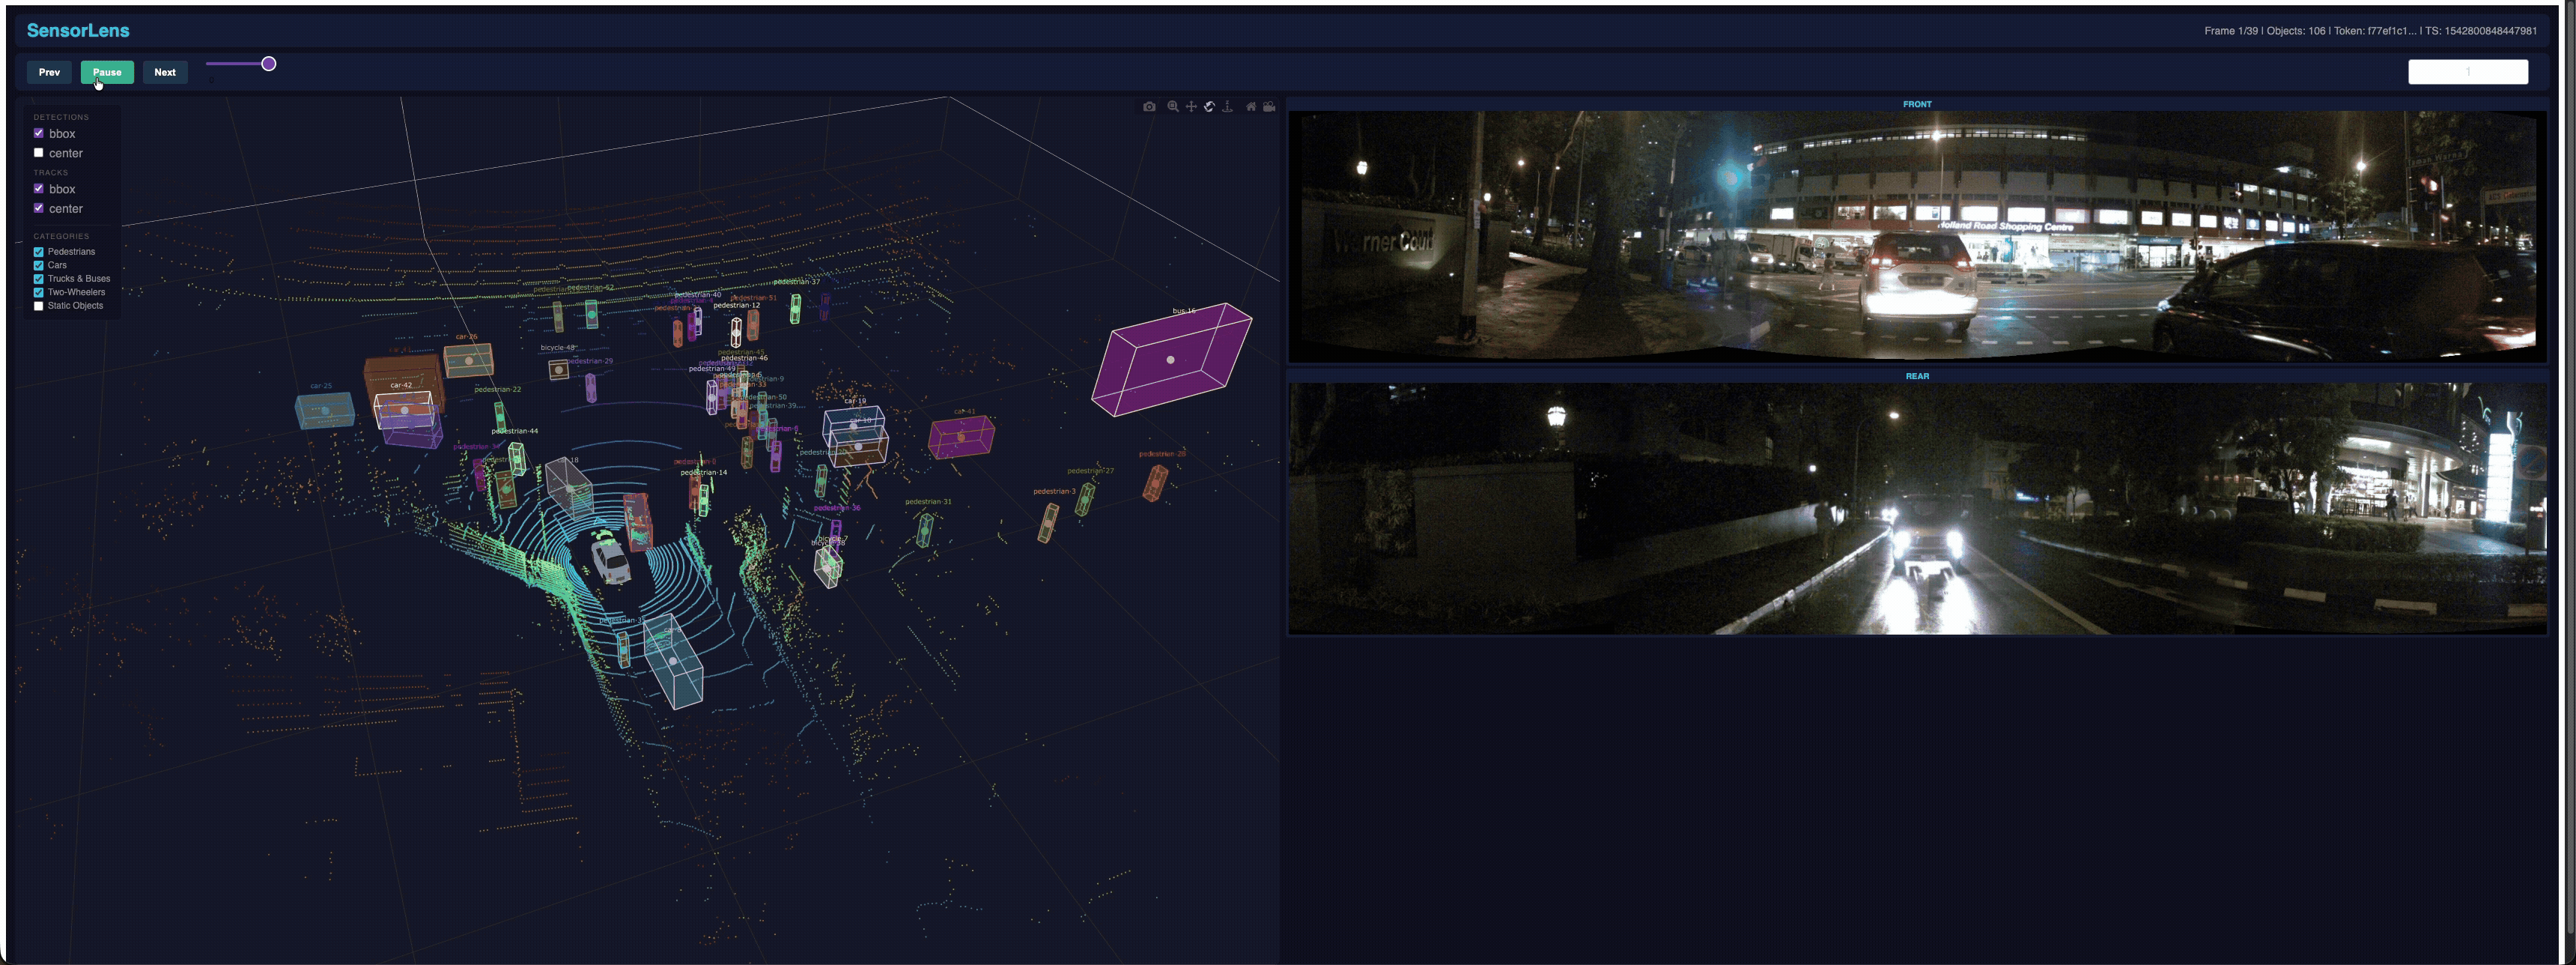
Task: Uncheck Tracks bbox checkbox
Action: [x=39, y=189]
